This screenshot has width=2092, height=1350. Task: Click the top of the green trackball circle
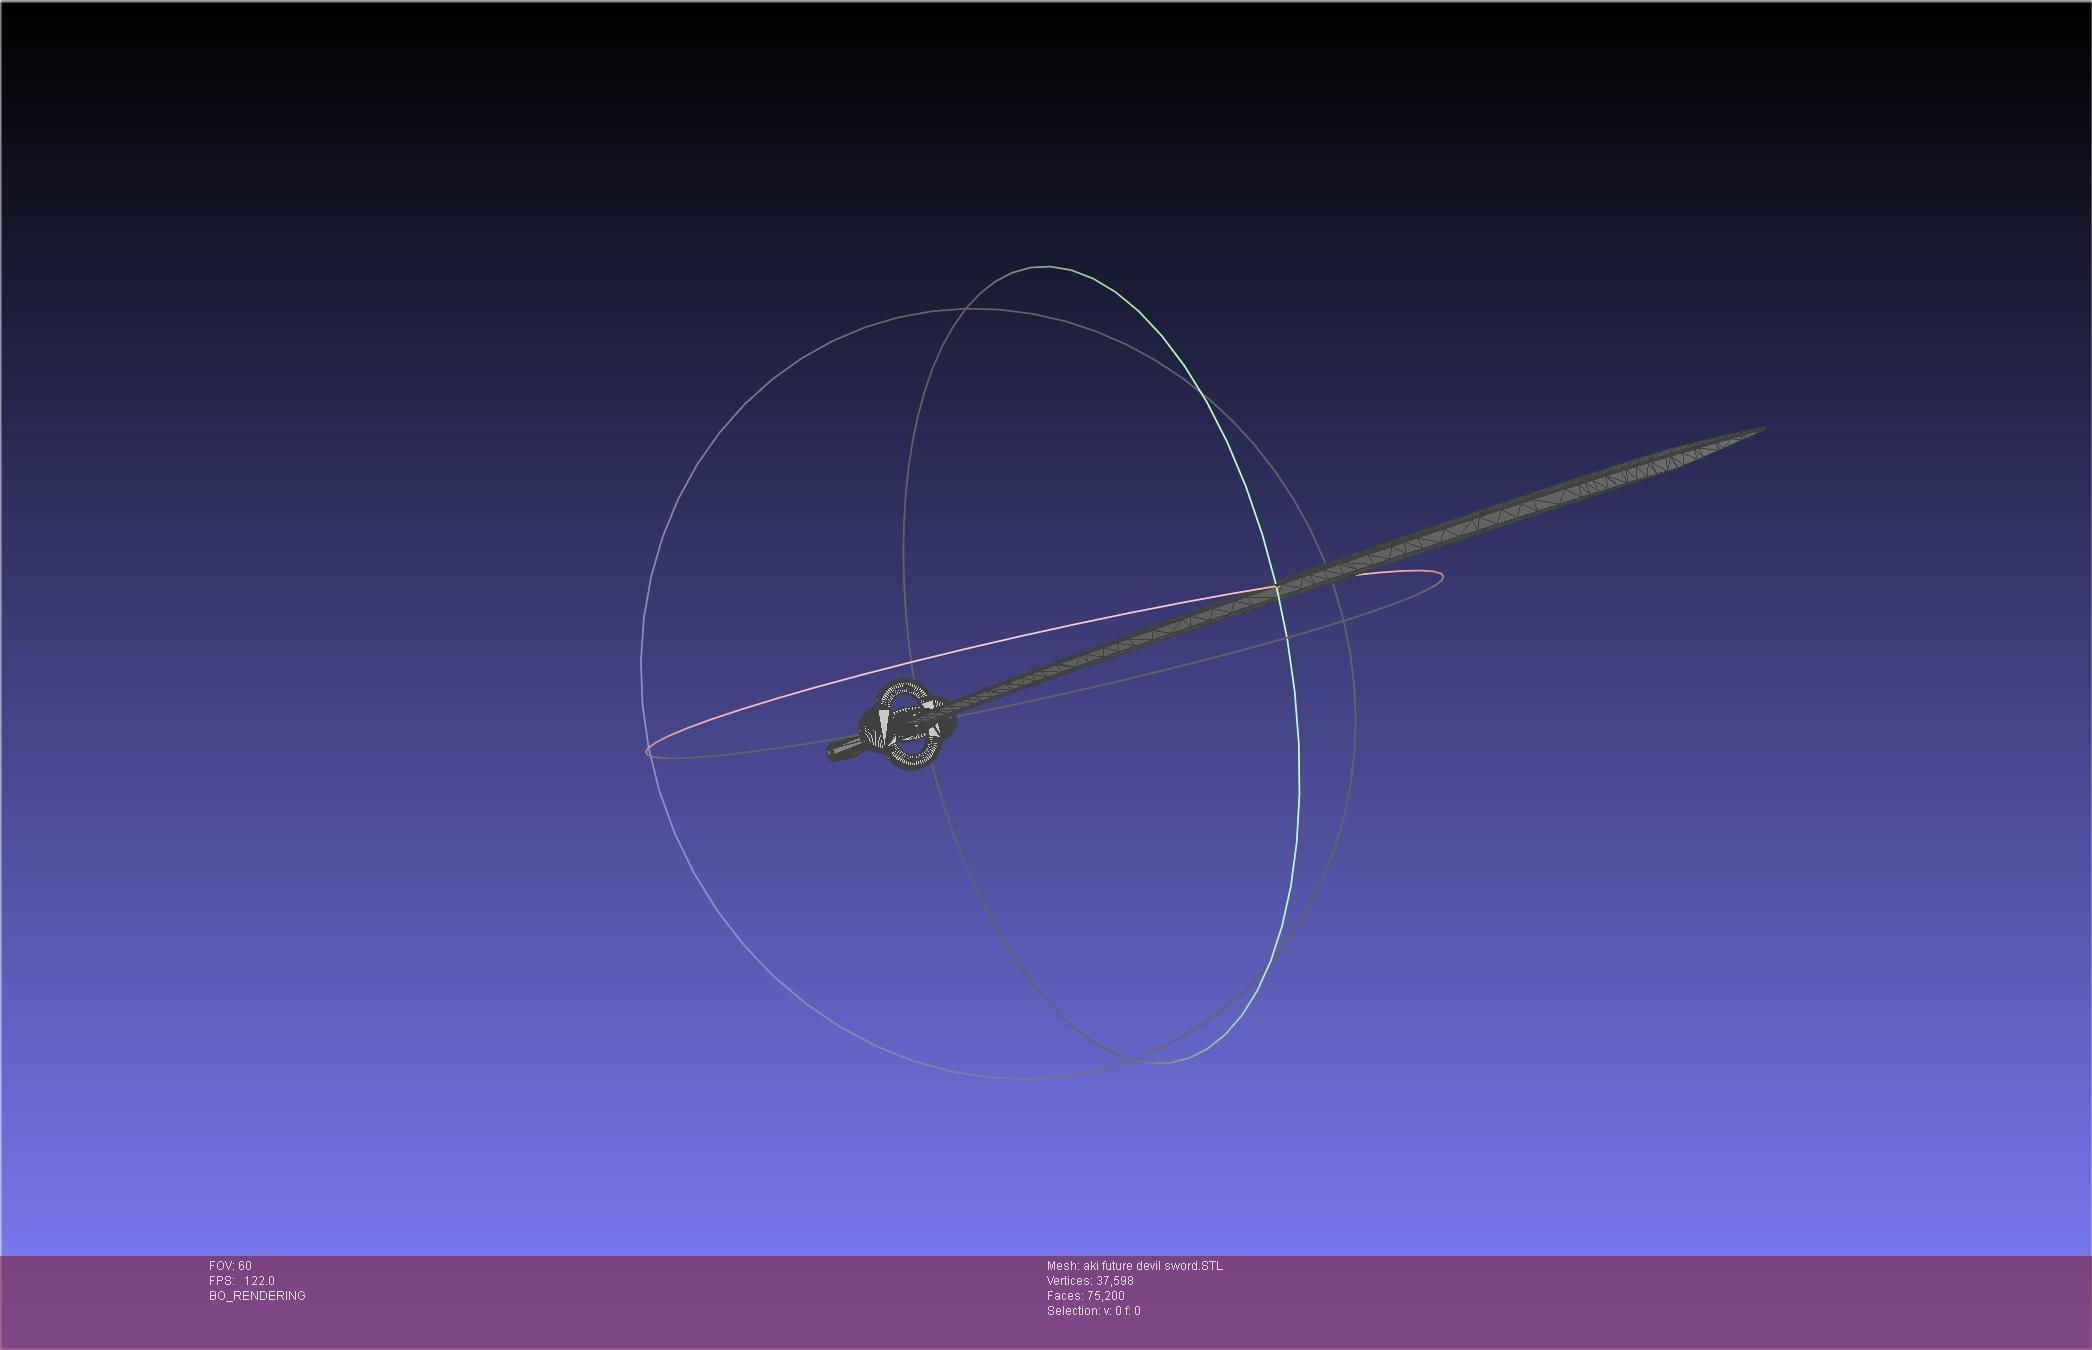tap(1047, 267)
